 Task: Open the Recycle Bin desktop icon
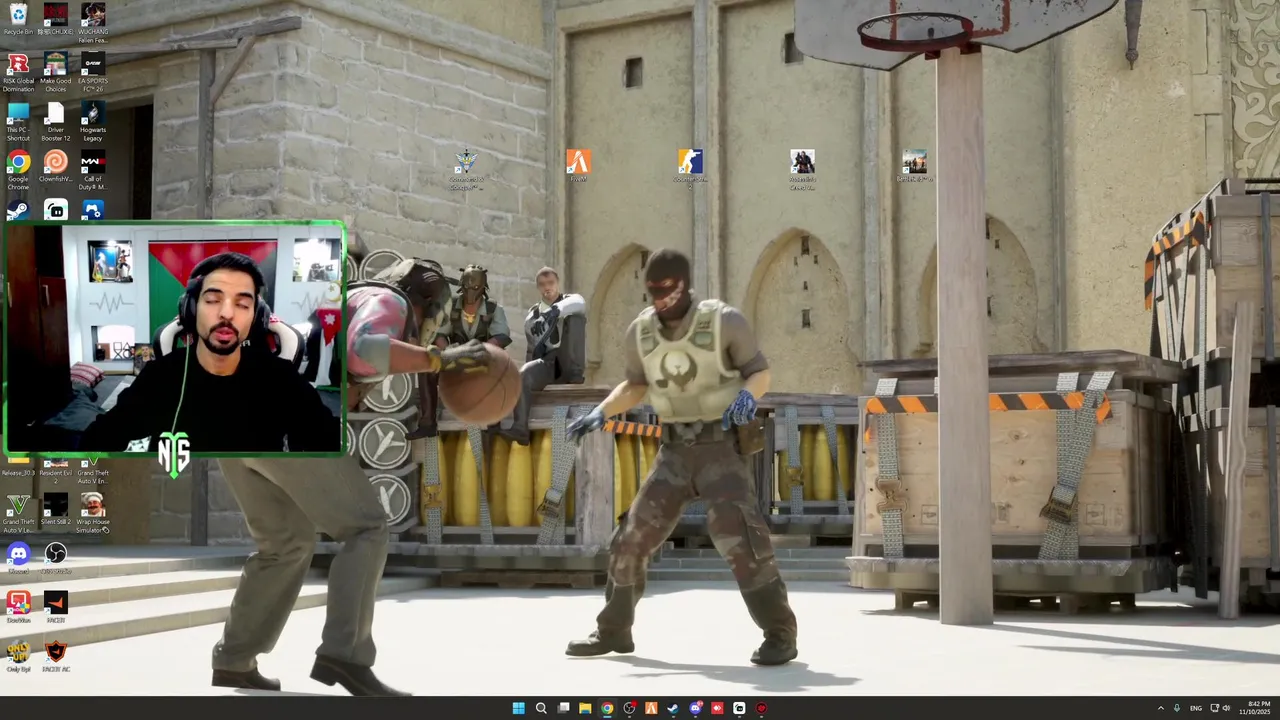[x=18, y=20]
